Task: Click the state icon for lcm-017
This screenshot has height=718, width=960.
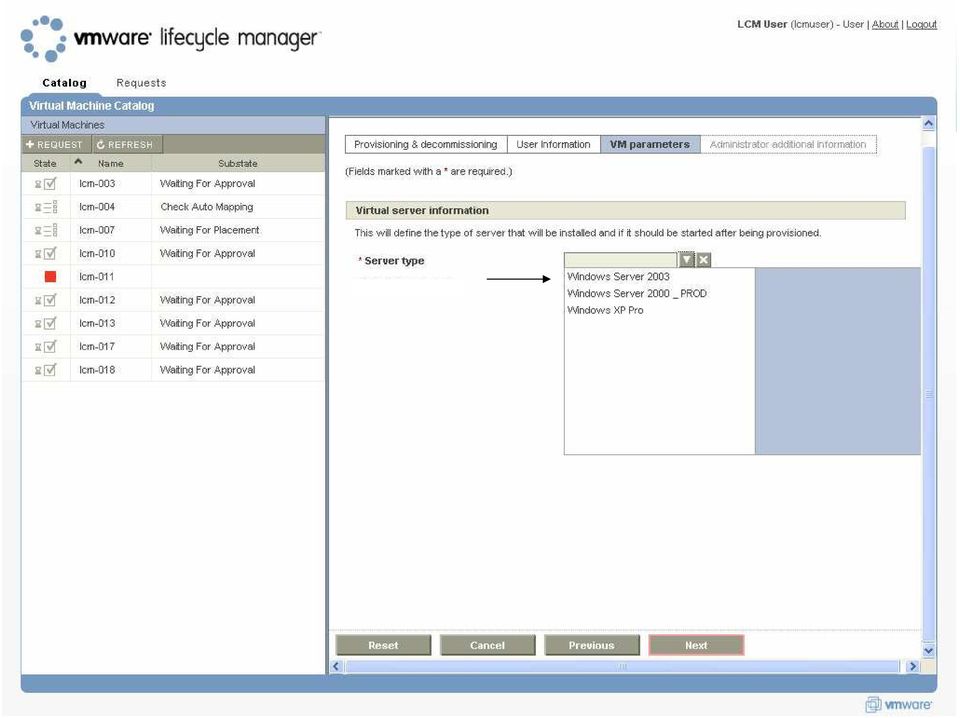Action: coord(46,346)
